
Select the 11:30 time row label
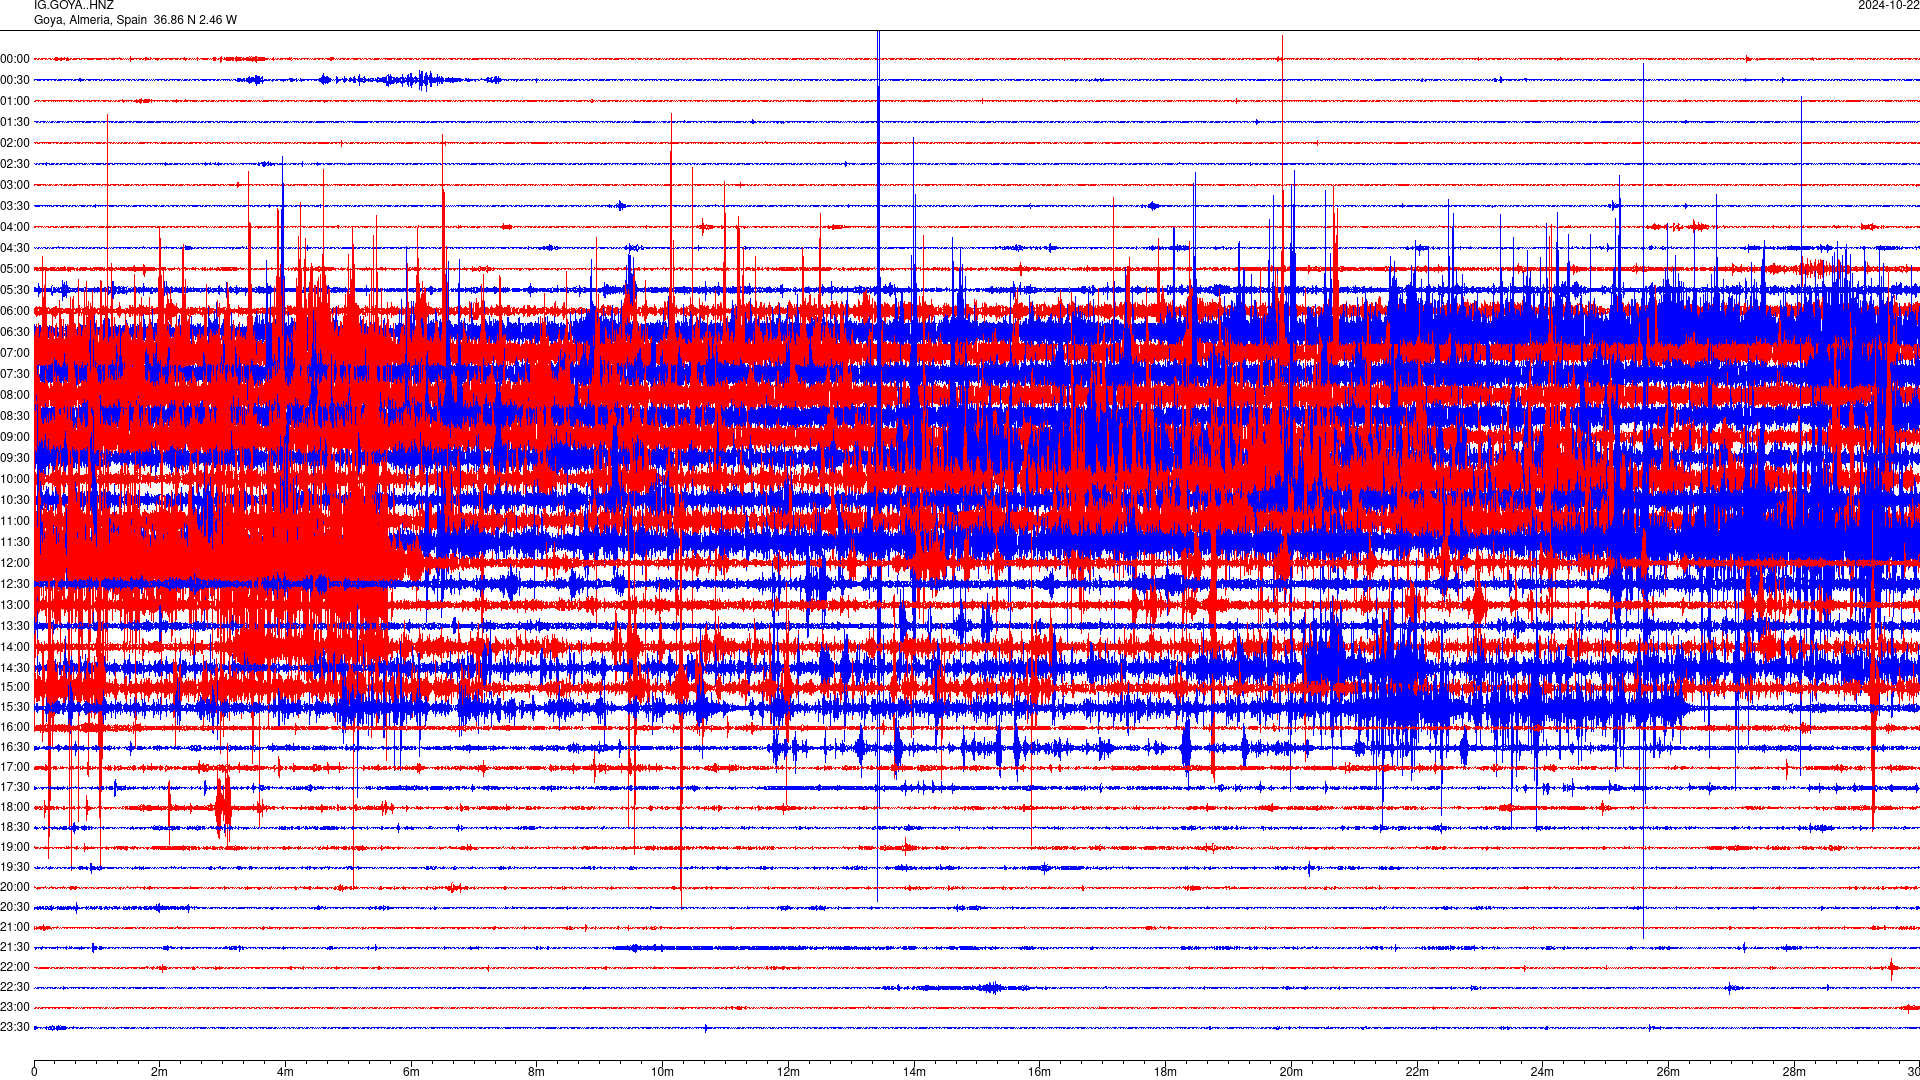click(x=15, y=542)
